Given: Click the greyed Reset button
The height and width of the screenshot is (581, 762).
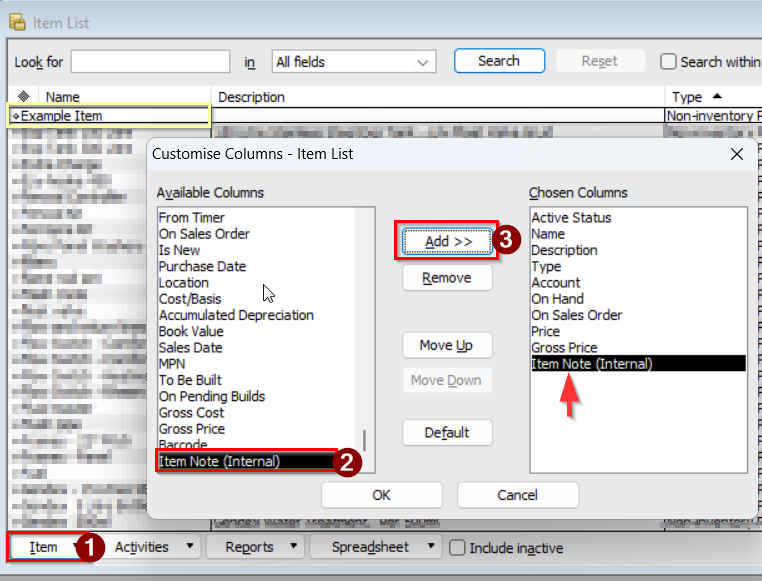Looking at the screenshot, I should tap(600, 61).
